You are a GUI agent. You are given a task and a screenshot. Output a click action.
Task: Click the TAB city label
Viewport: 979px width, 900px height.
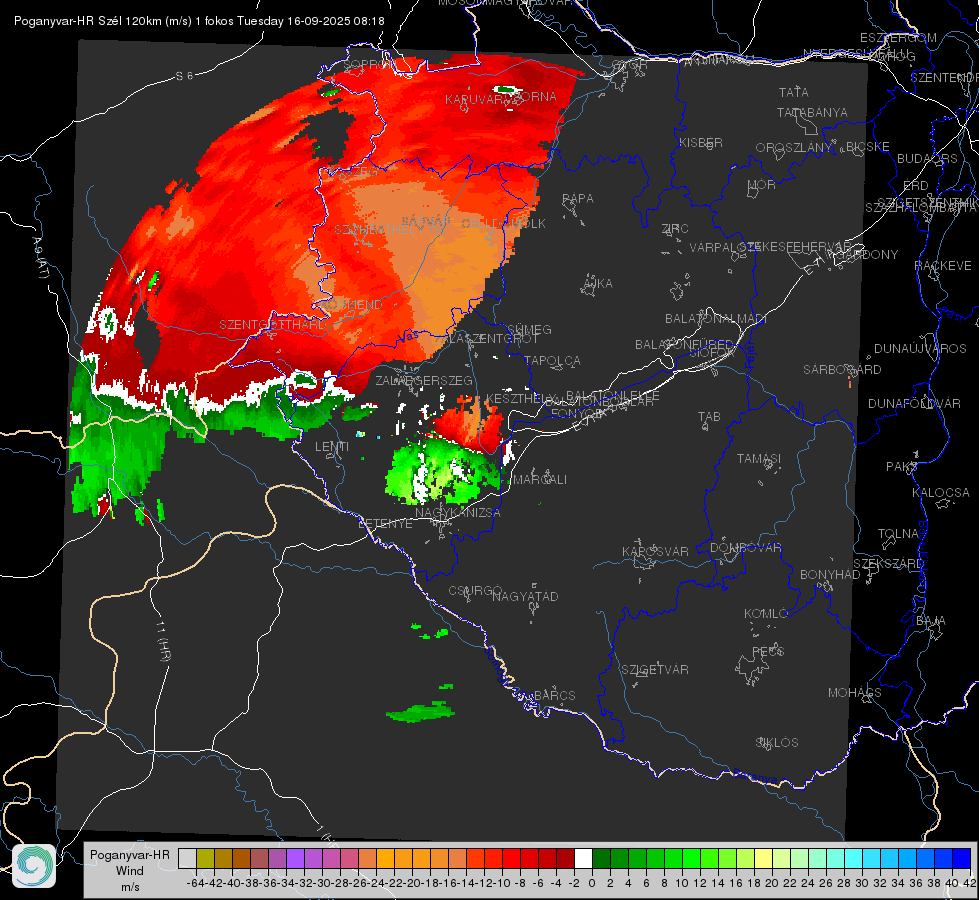pos(709,417)
